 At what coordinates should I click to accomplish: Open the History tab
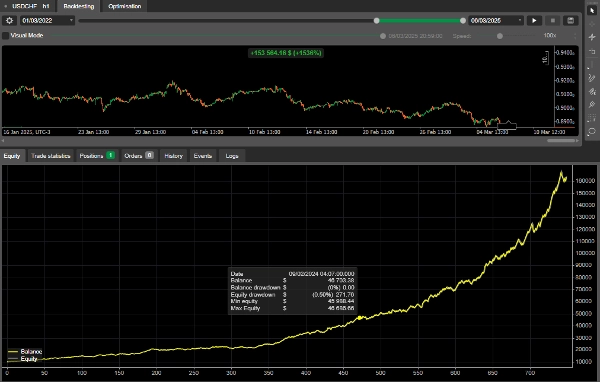point(173,156)
